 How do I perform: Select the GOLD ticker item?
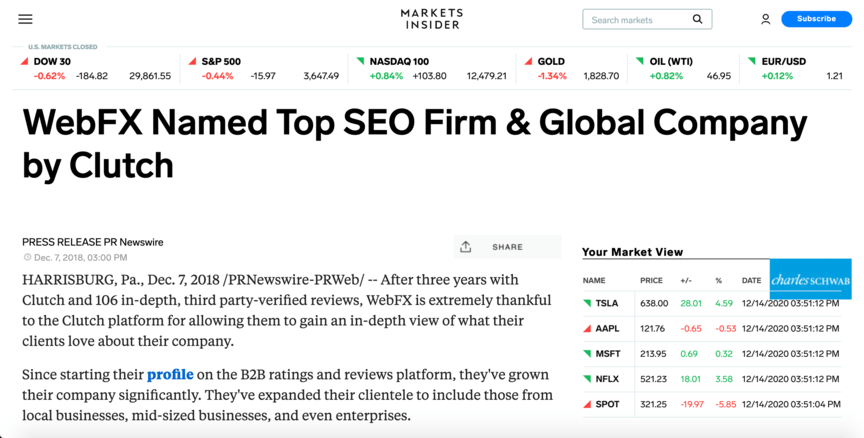(571, 68)
